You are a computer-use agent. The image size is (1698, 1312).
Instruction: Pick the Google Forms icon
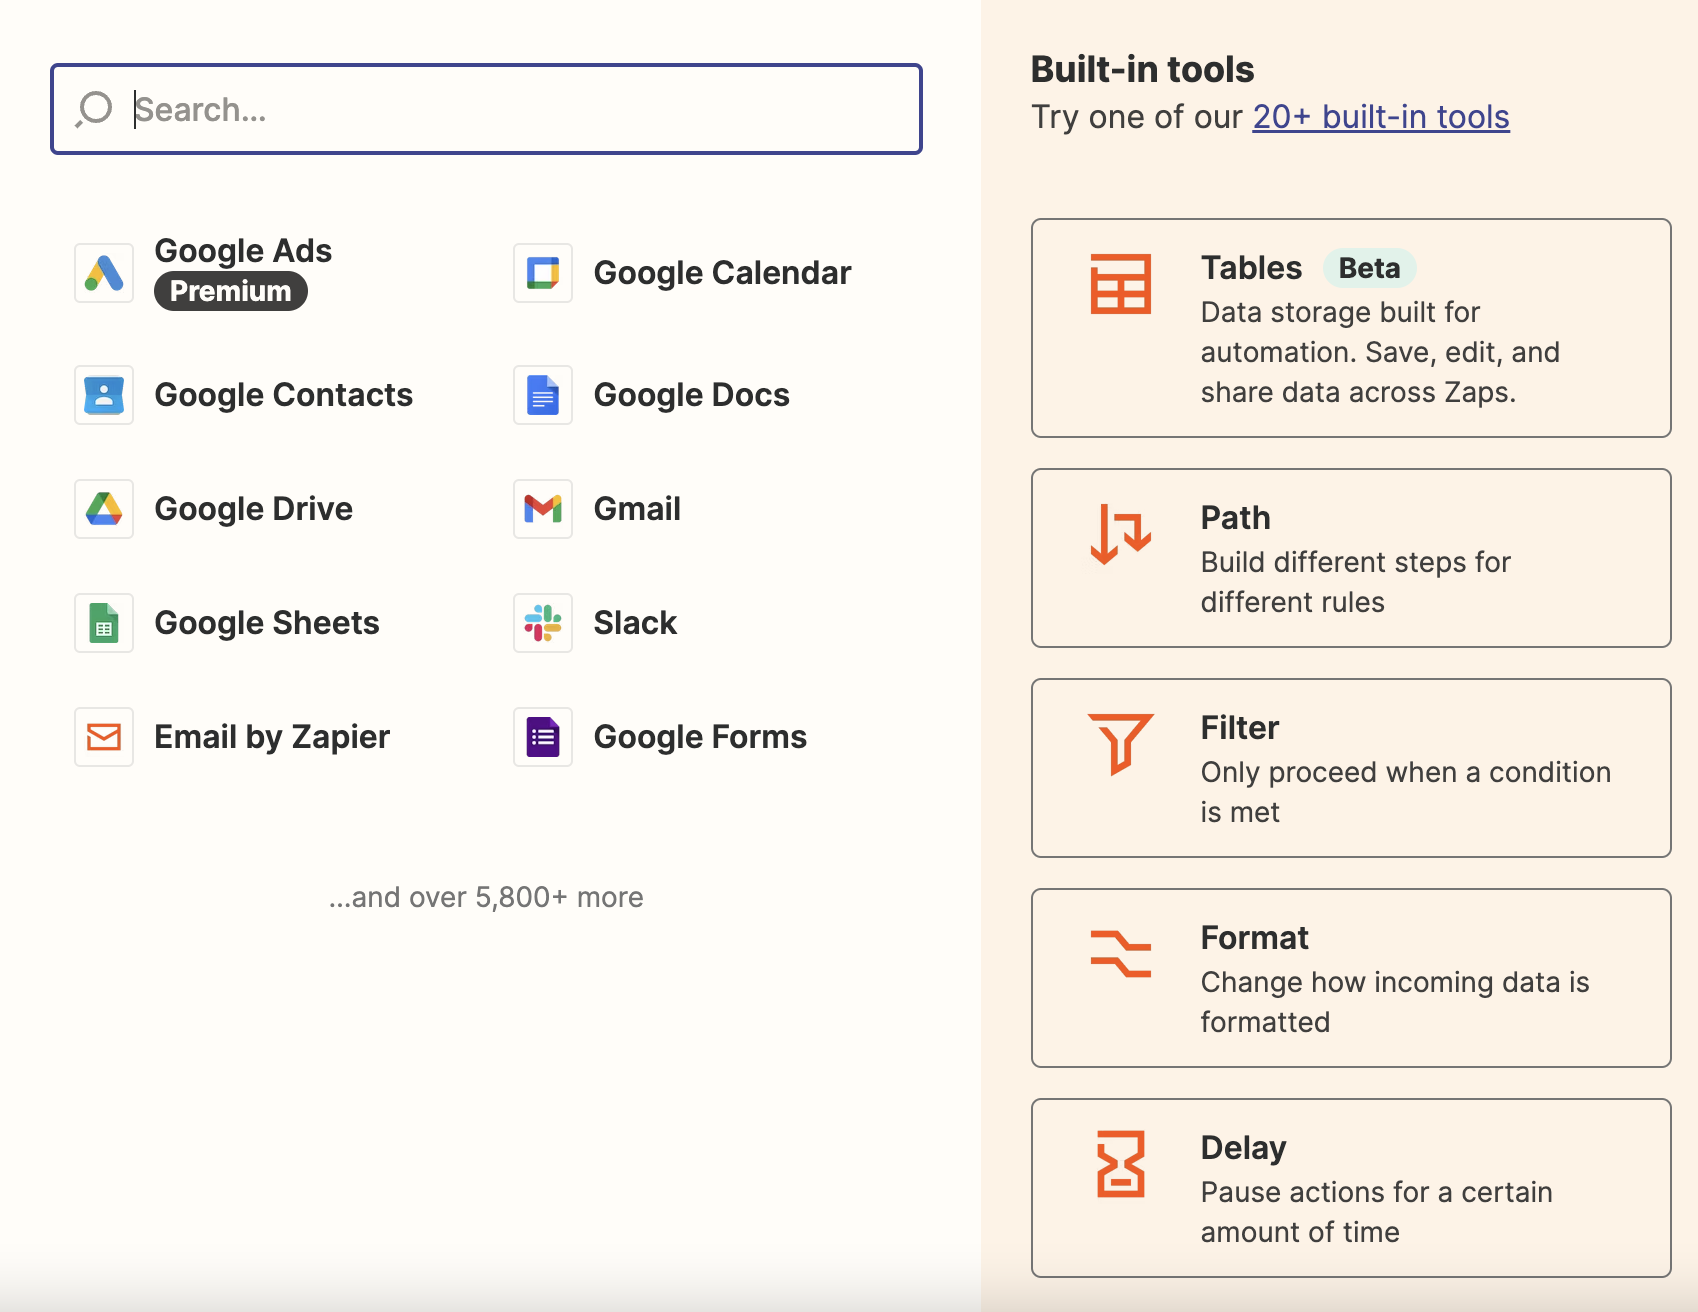click(543, 737)
